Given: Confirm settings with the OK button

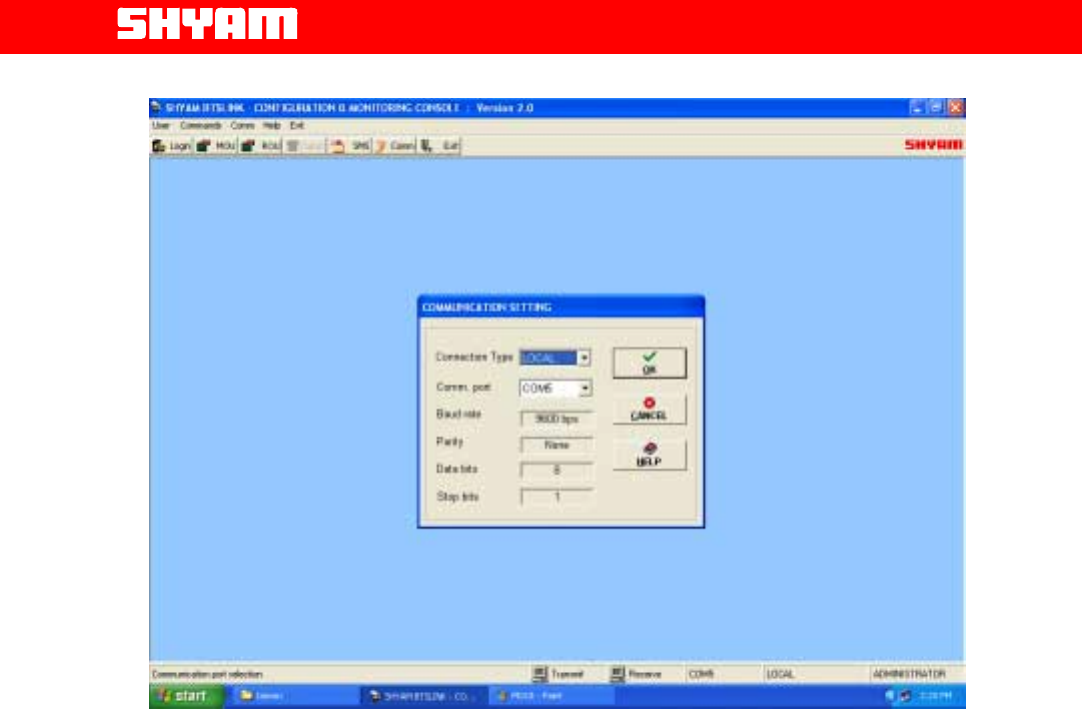Looking at the screenshot, I should click(x=649, y=363).
